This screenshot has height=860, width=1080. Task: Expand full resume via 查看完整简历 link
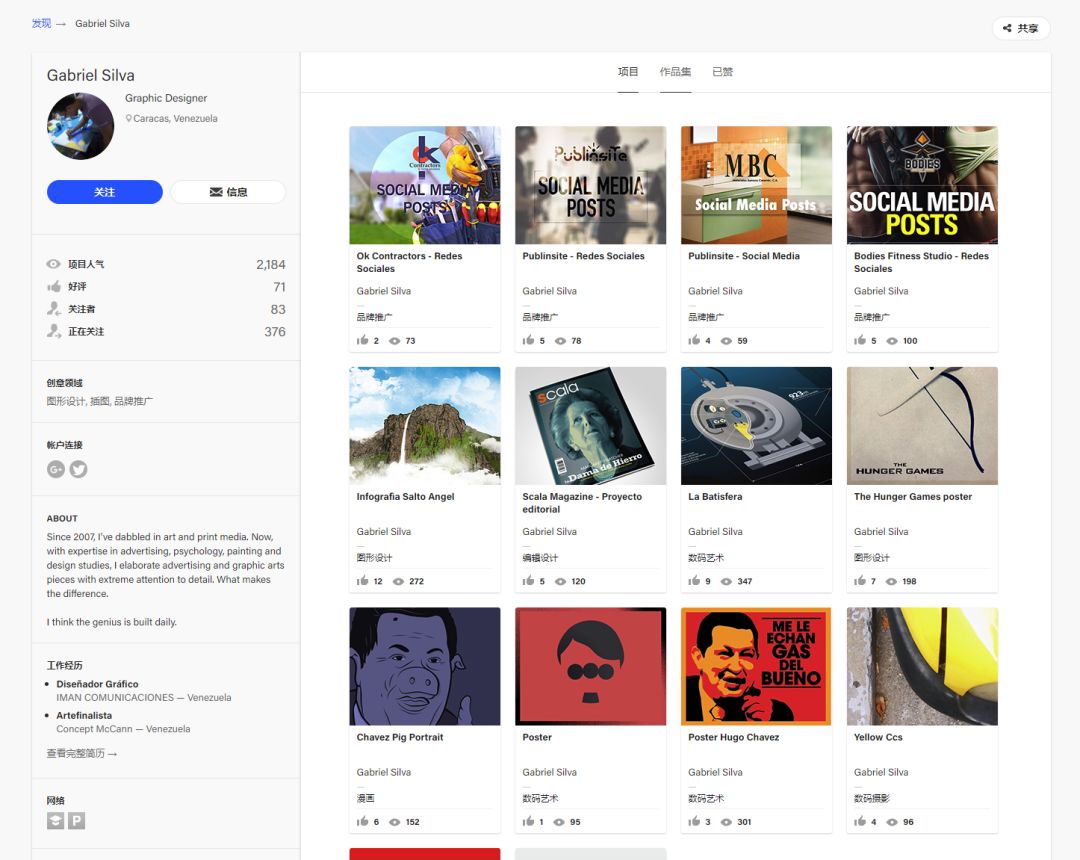81,753
